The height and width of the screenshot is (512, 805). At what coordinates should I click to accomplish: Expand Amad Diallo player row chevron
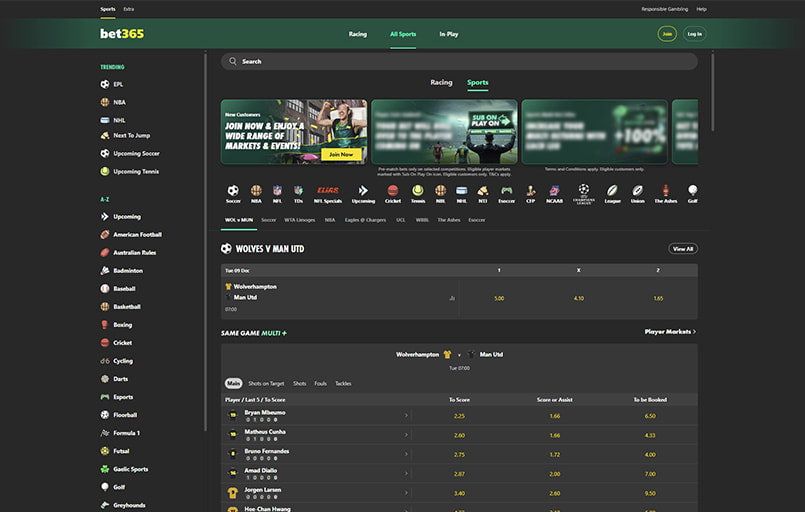(406, 473)
